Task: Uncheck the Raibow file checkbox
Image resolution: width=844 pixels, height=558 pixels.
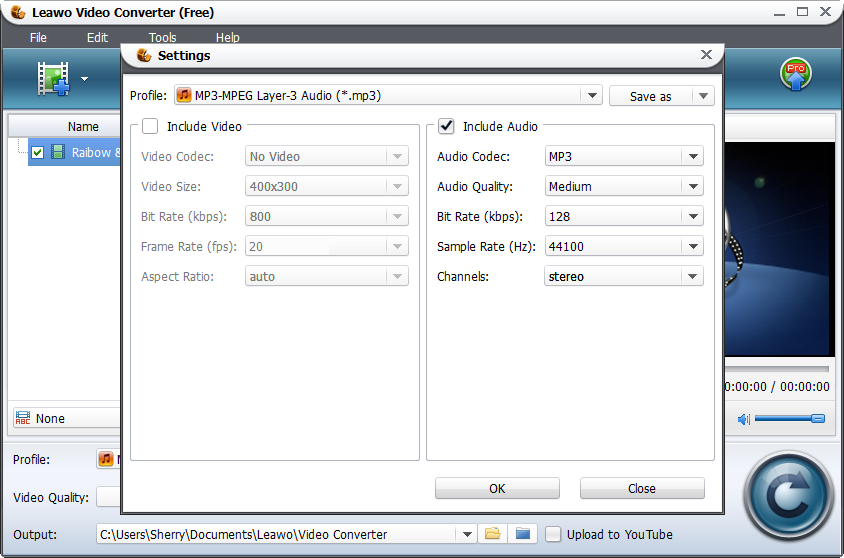Action: [37, 152]
